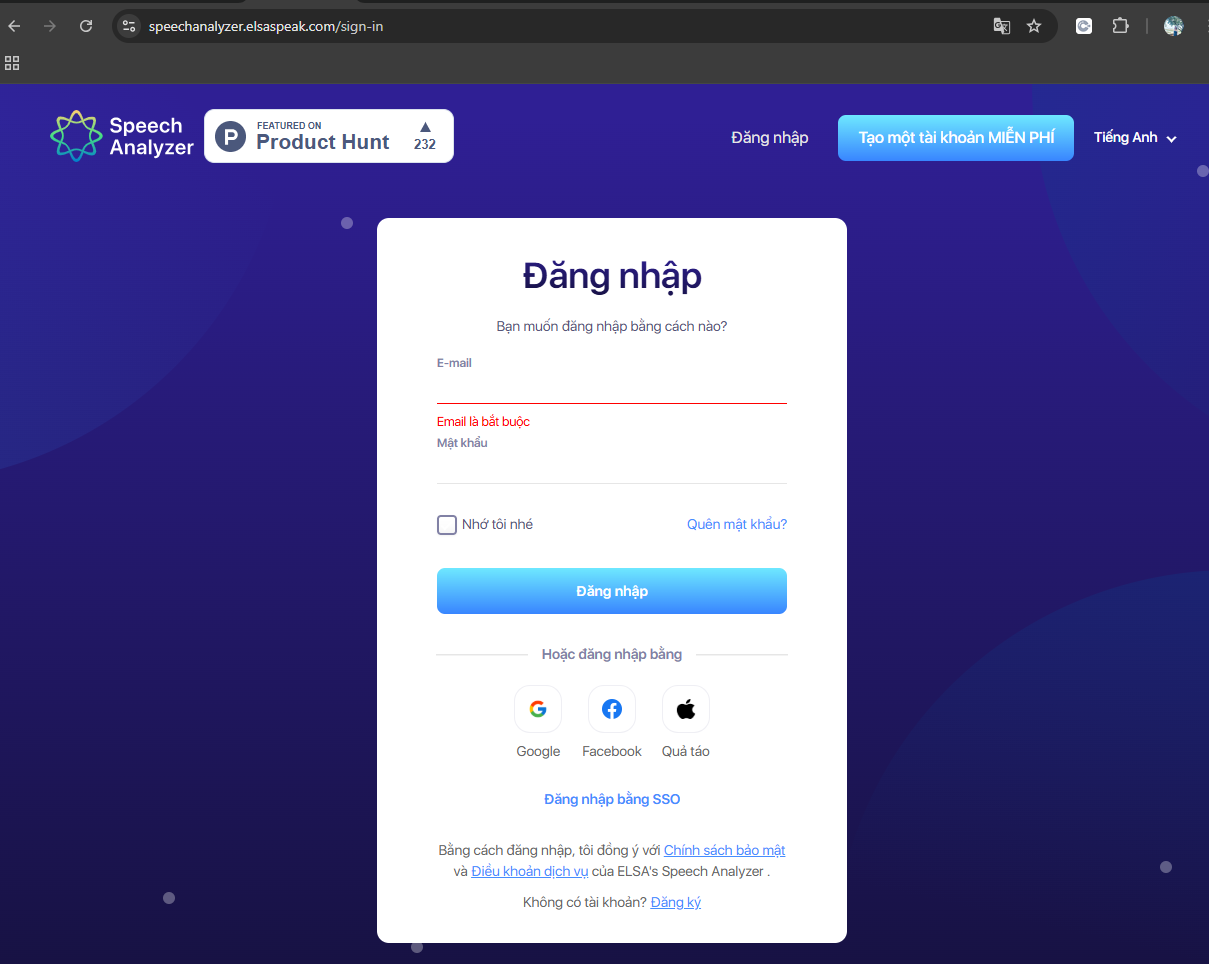Open the Chrome profile avatar

tap(1174, 26)
